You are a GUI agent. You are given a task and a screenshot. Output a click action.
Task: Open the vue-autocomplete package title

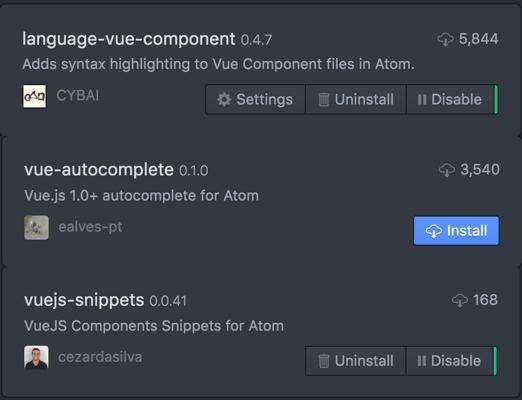tap(99, 170)
